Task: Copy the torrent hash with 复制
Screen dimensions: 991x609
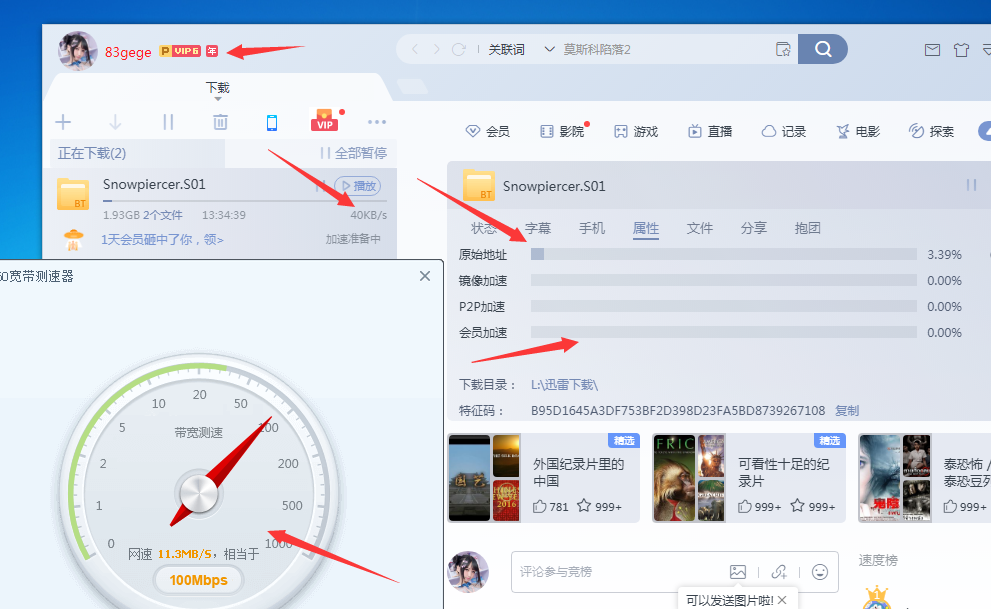Action: (x=846, y=410)
